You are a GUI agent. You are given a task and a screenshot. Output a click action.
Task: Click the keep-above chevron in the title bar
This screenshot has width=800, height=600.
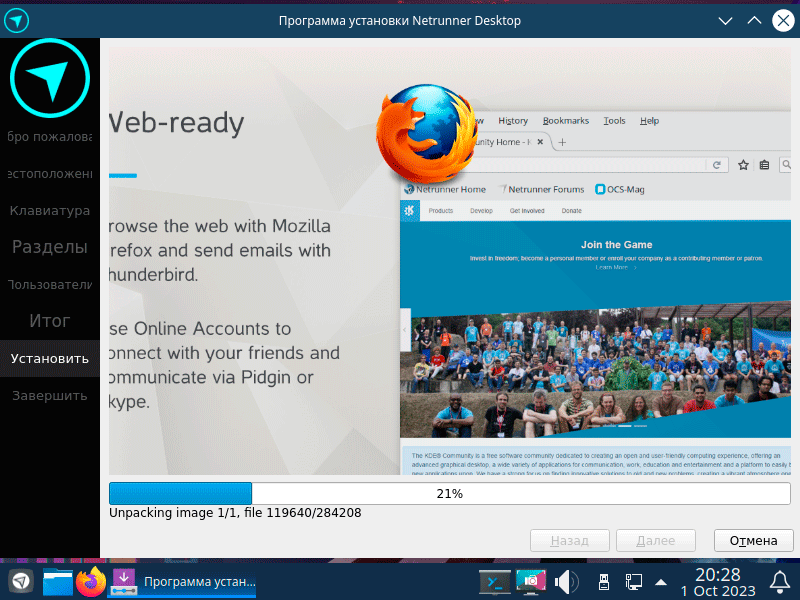click(754, 20)
